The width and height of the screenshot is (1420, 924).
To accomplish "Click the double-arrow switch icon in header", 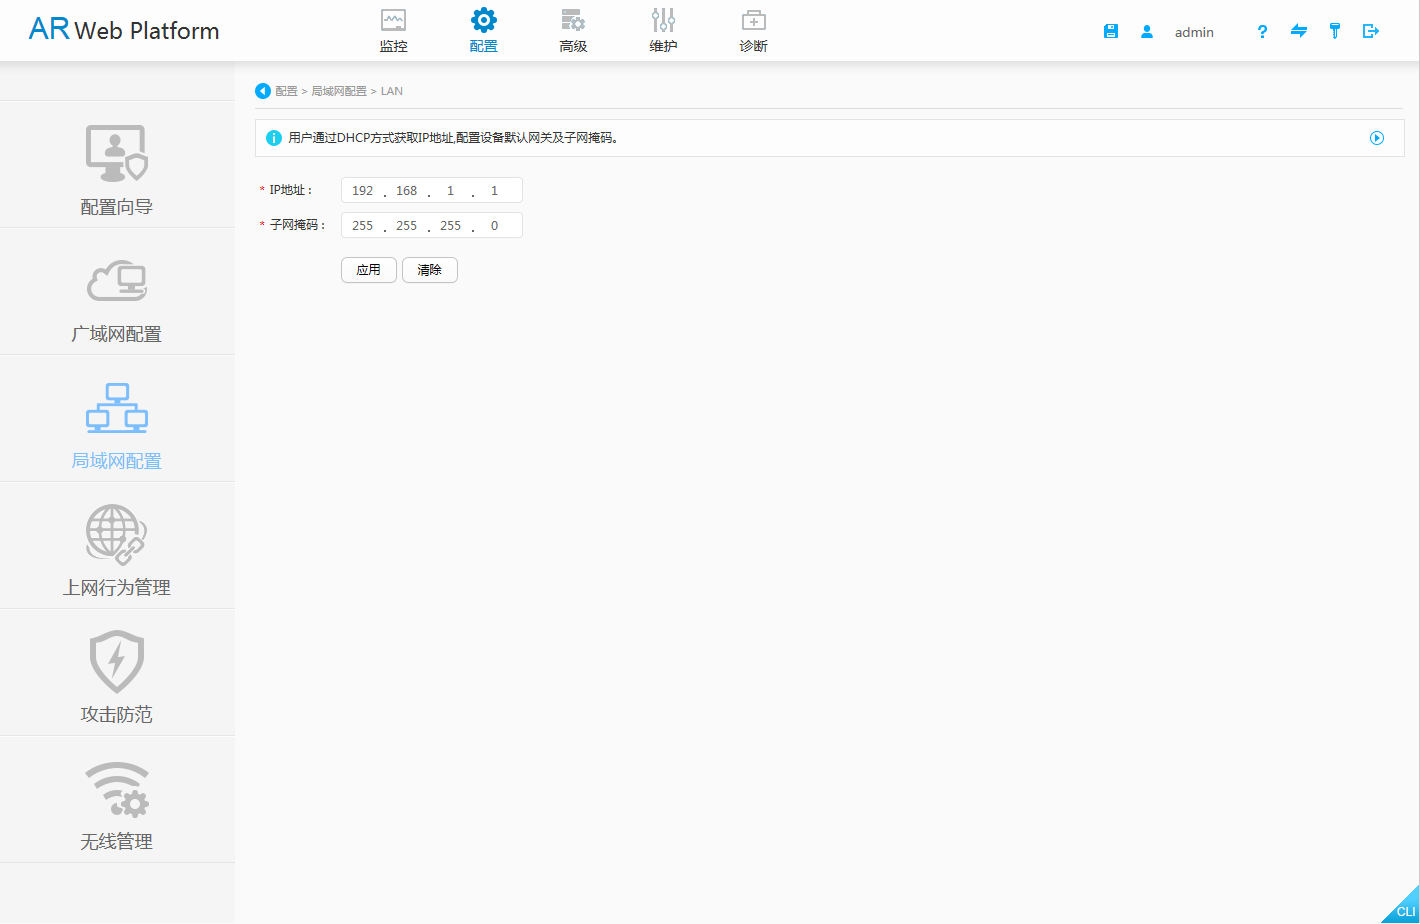I will click(x=1299, y=31).
